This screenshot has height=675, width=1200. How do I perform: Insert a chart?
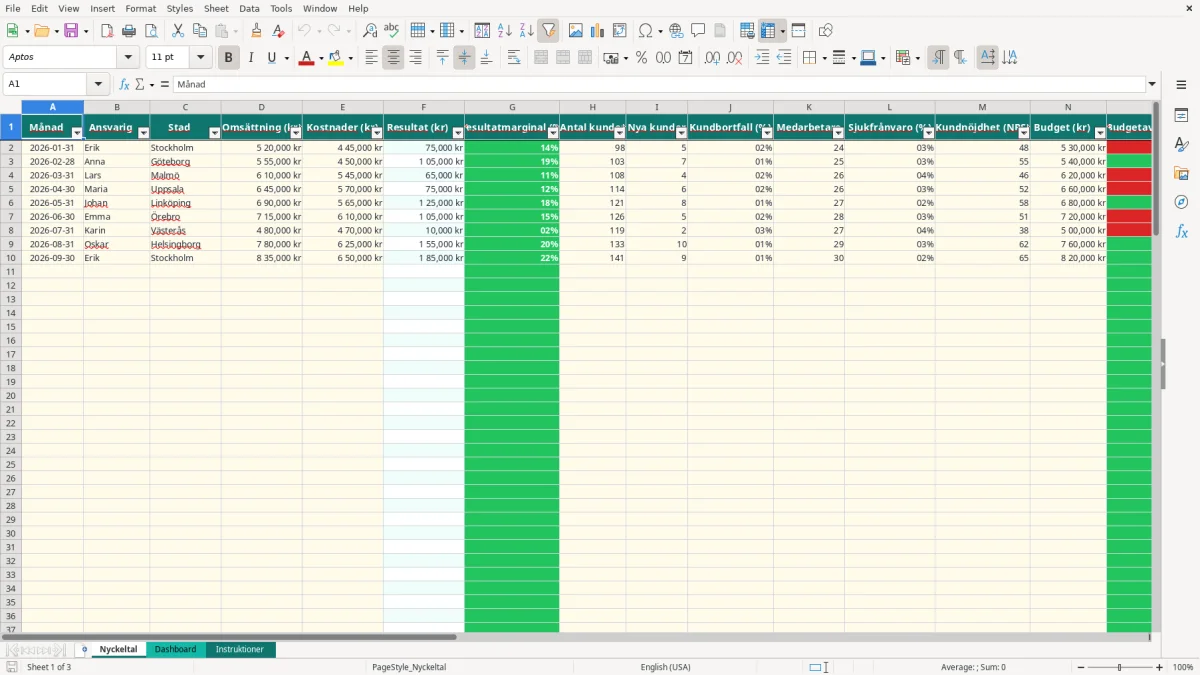click(x=598, y=31)
